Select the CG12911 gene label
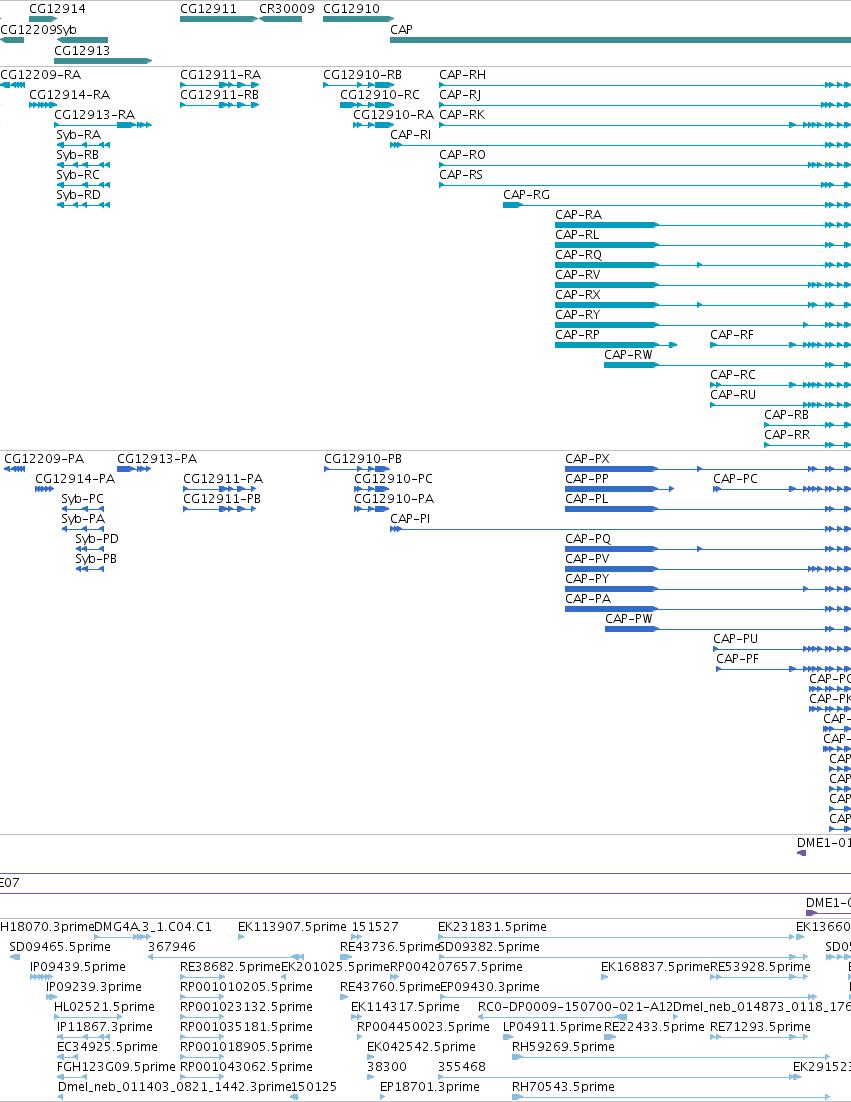Image resolution: width=851 pixels, height=1102 pixels. pos(208,8)
